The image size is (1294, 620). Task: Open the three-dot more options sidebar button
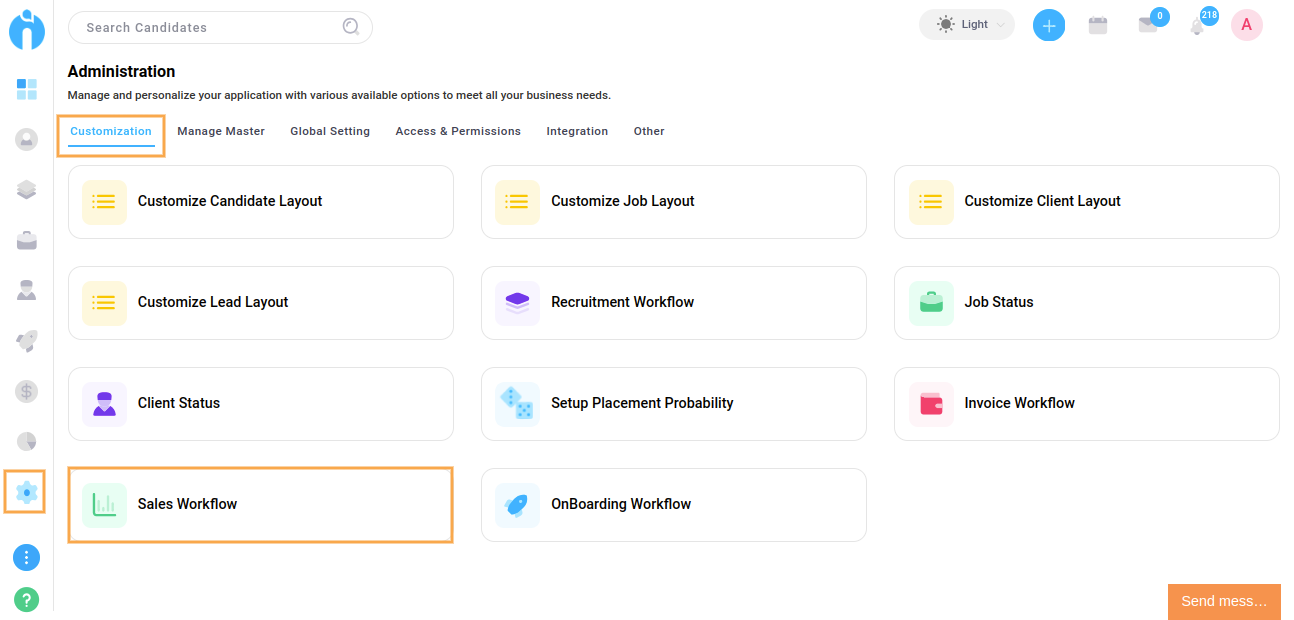(x=27, y=558)
